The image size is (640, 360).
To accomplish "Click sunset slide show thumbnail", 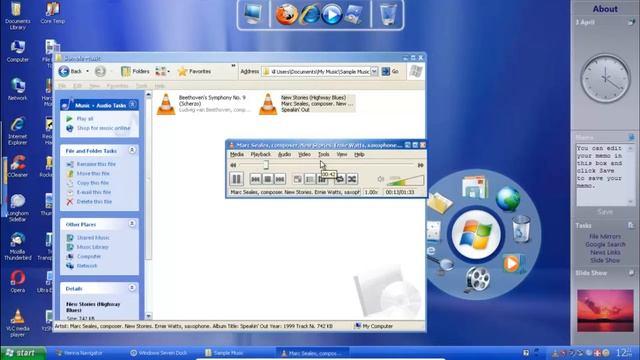I will click(605, 311).
